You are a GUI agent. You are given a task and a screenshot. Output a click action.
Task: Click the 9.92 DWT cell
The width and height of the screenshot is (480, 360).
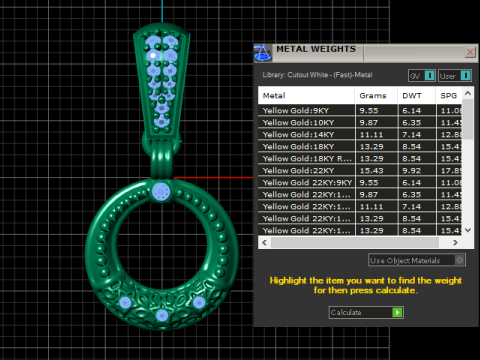tap(417, 170)
